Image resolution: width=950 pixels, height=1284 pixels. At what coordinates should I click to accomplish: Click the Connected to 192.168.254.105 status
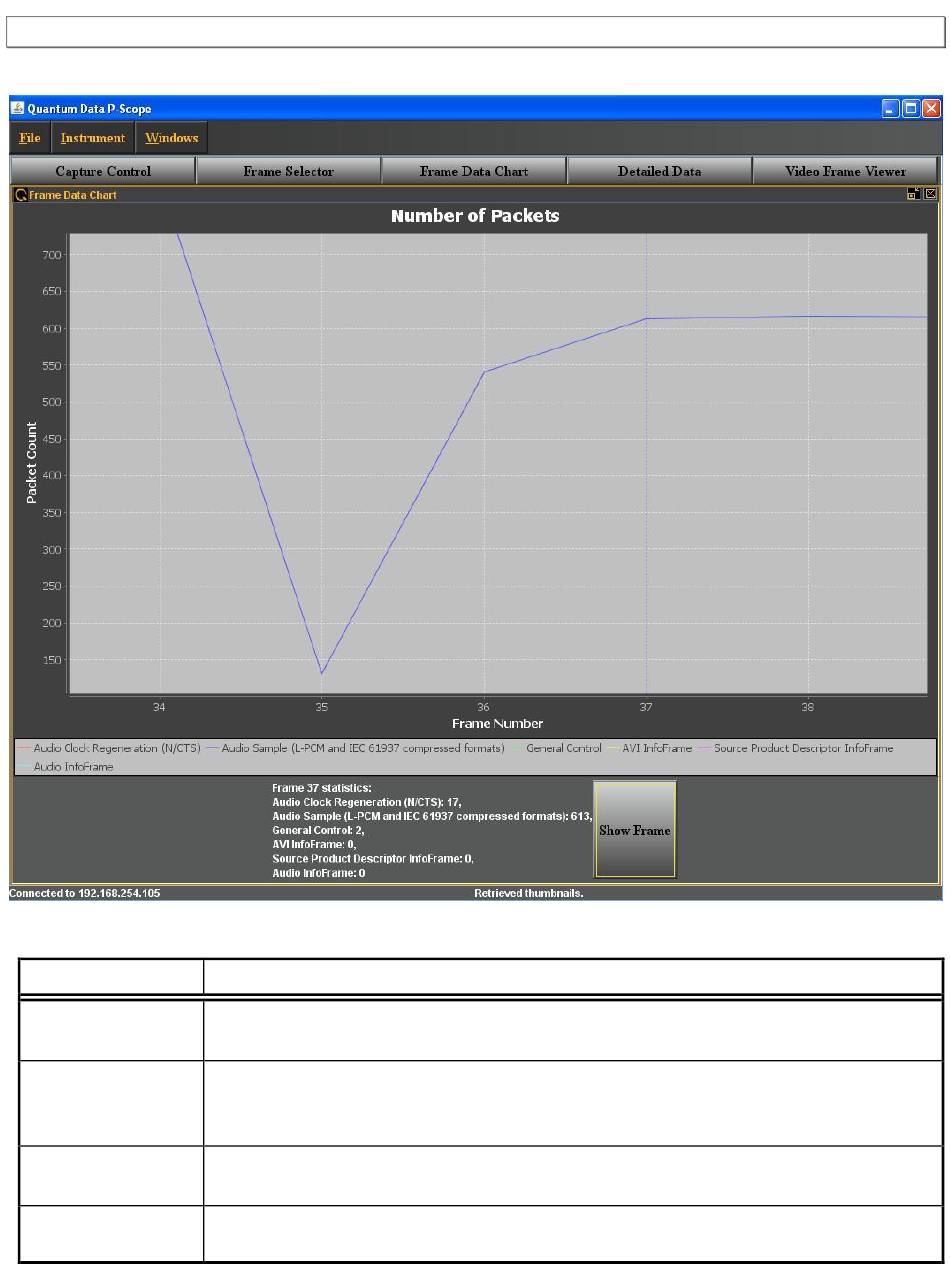pyautogui.click(x=85, y=893)
